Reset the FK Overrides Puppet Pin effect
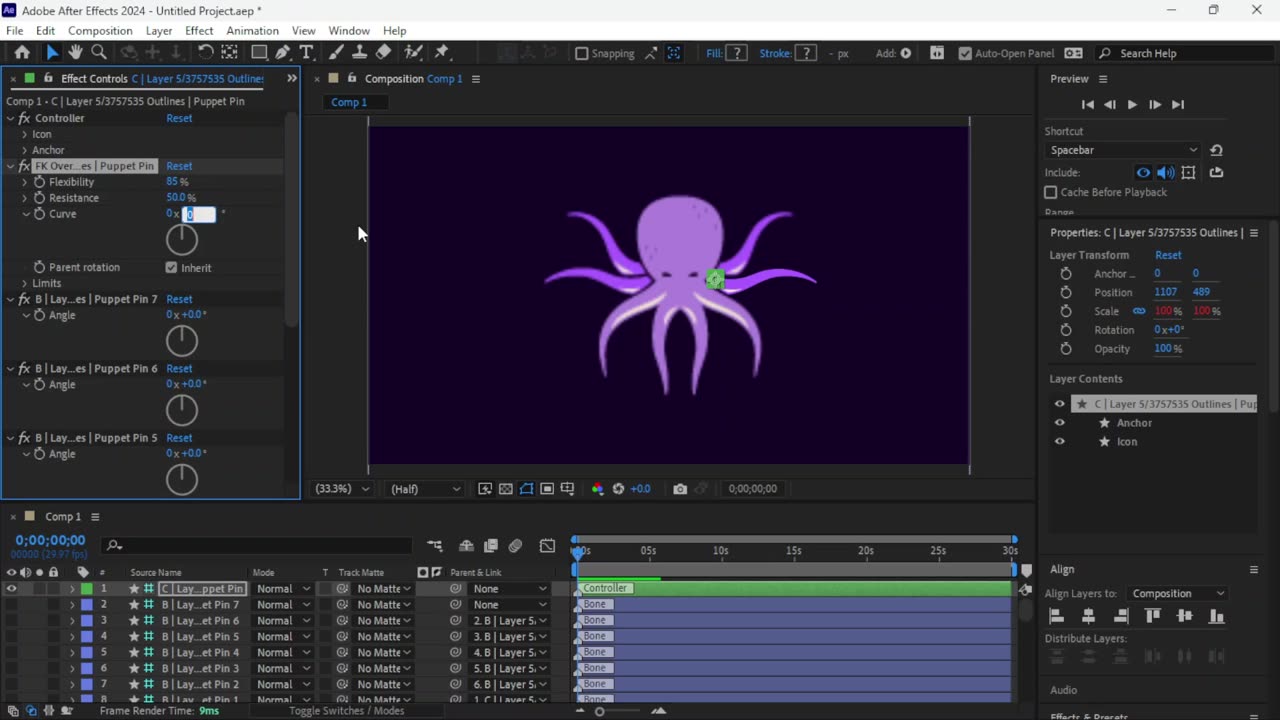 point(179,166)
